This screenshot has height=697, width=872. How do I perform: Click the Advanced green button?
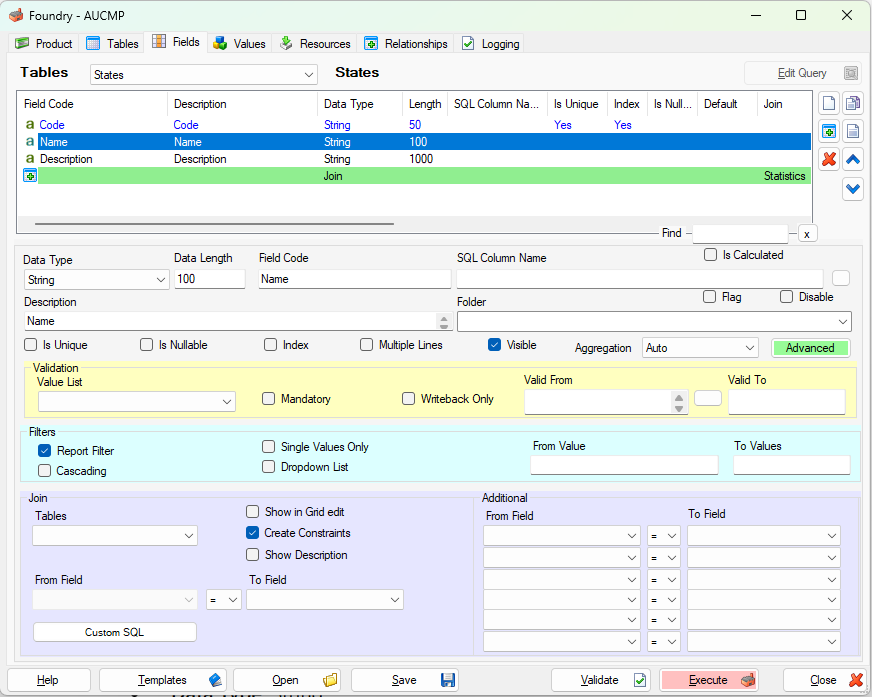point(810,348)
